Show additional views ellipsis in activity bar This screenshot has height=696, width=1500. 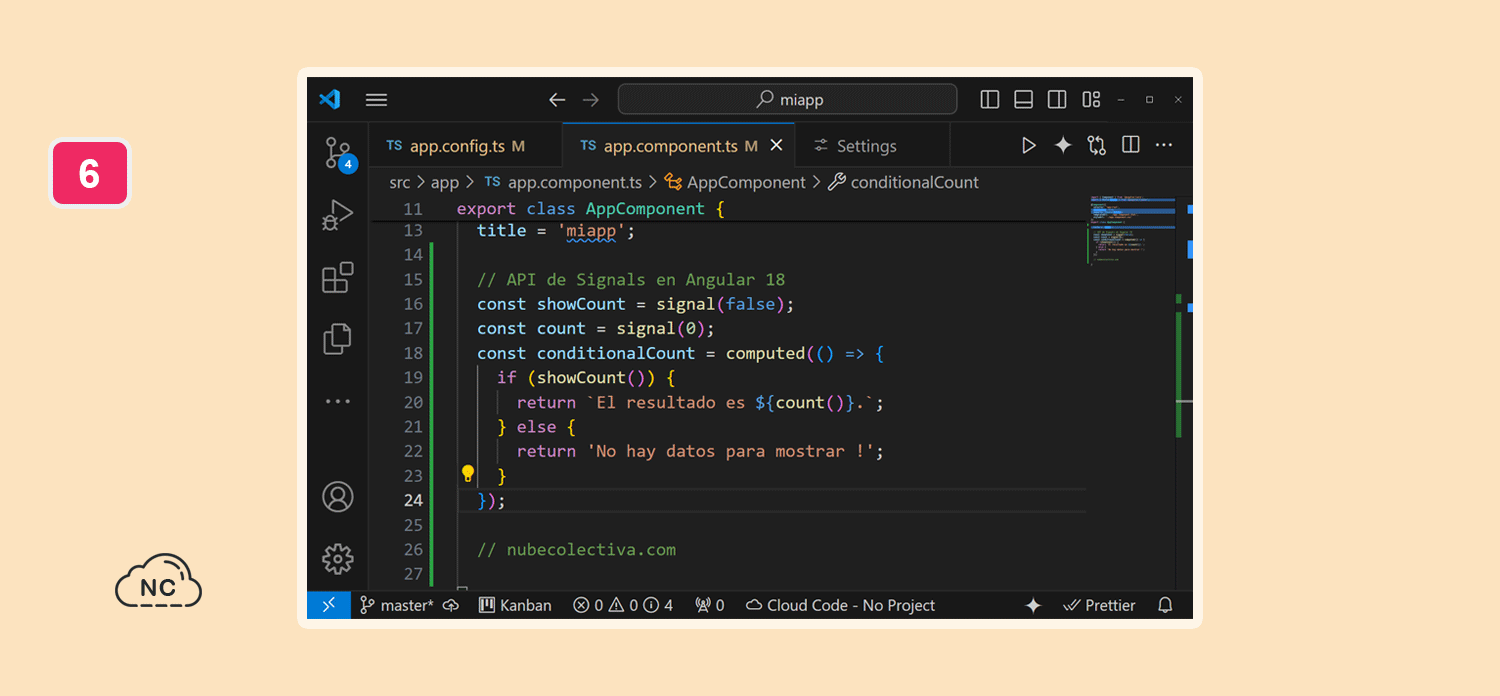coord(338,401)
